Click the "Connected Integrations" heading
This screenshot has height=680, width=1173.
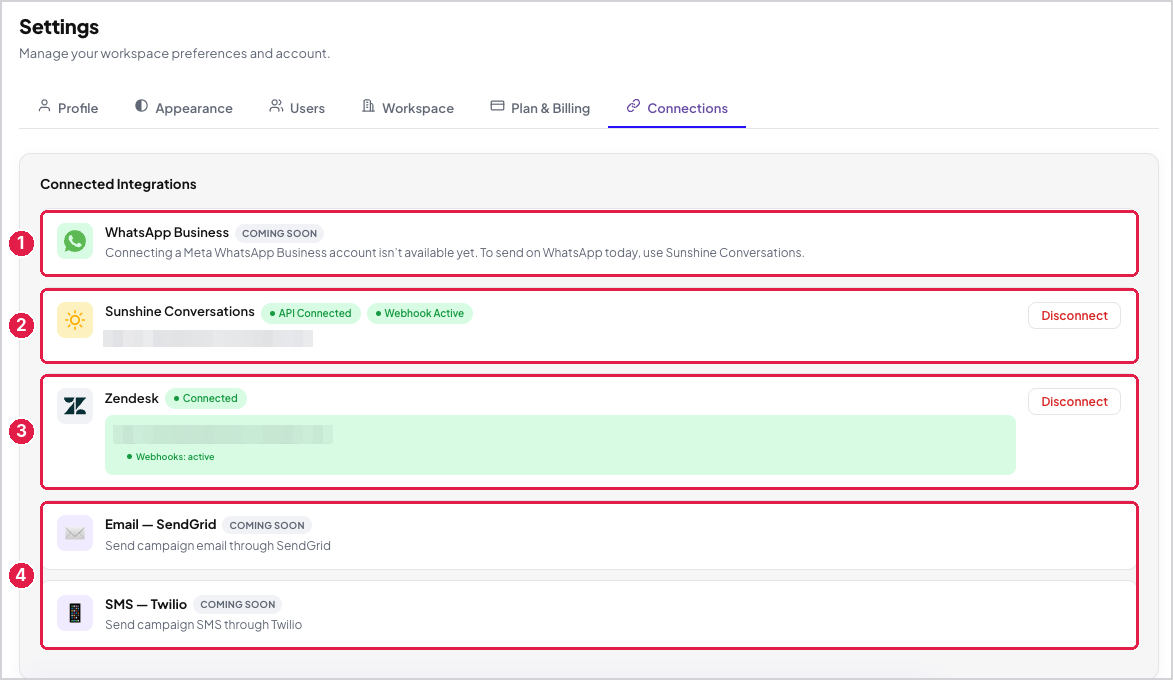[x=118, y=184]
